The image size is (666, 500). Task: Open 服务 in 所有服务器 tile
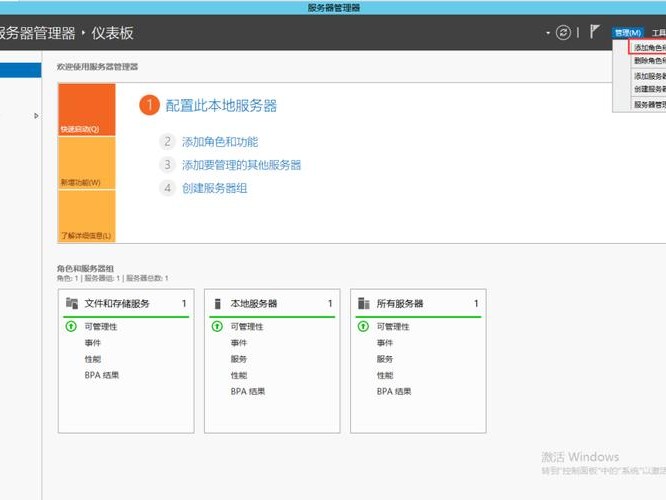[x=385, y=359]
